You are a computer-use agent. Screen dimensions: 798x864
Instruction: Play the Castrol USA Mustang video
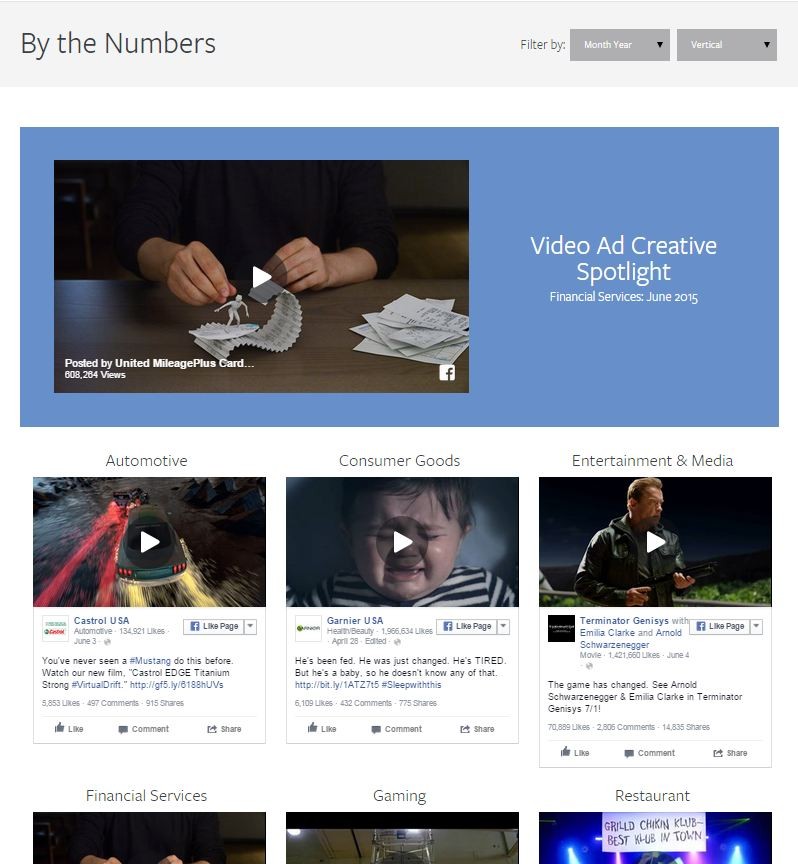click(x=149, y=542)
